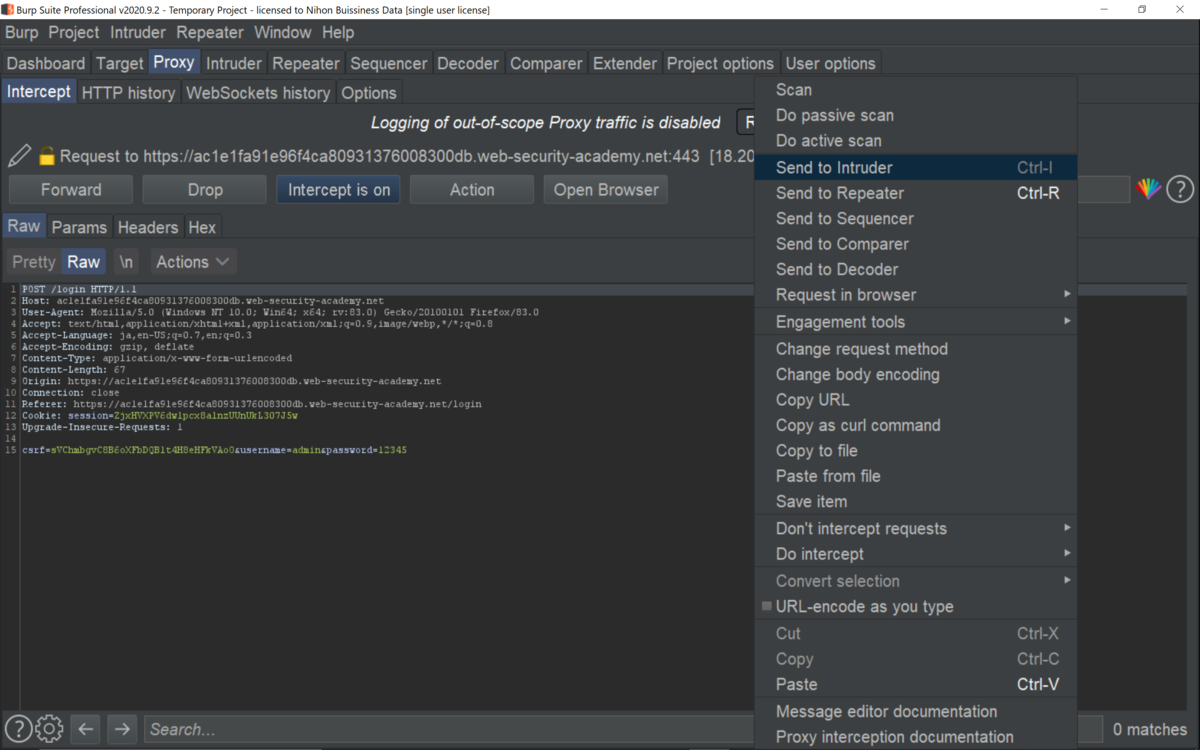The image size is (1200, 750).
Task: Switch the editor to Pretty view
Action: coord(34,262)
